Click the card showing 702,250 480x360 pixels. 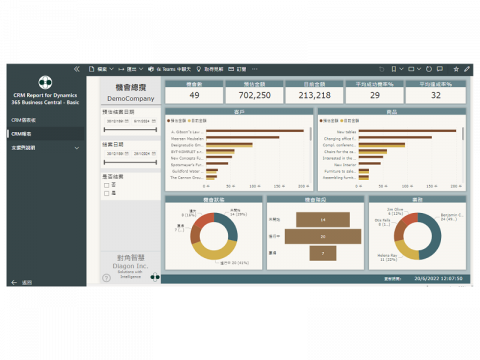[255, 92]
